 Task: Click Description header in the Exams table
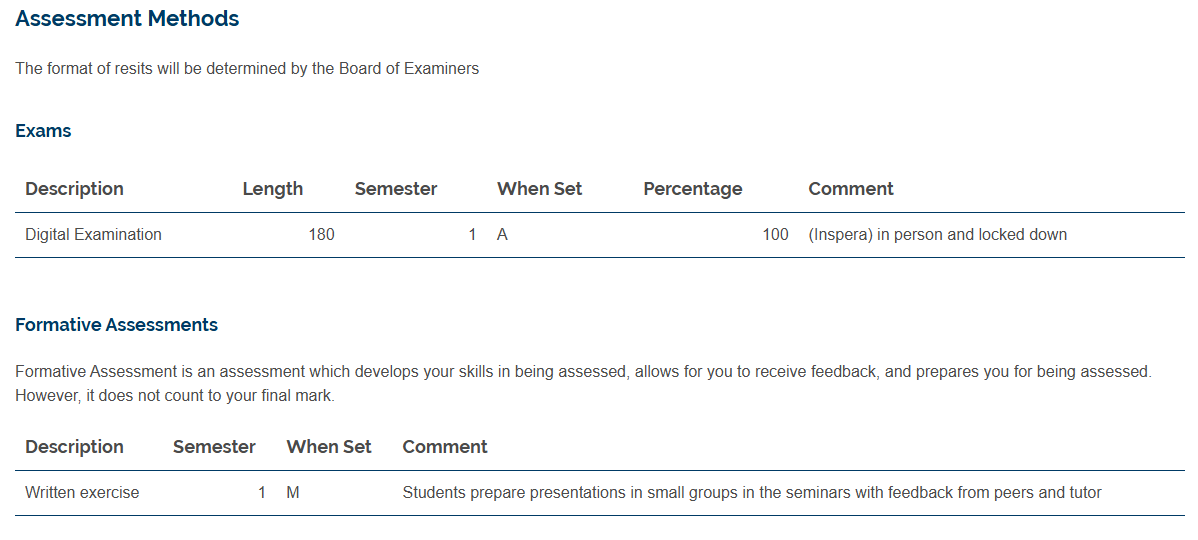click(x=74, y=189)
